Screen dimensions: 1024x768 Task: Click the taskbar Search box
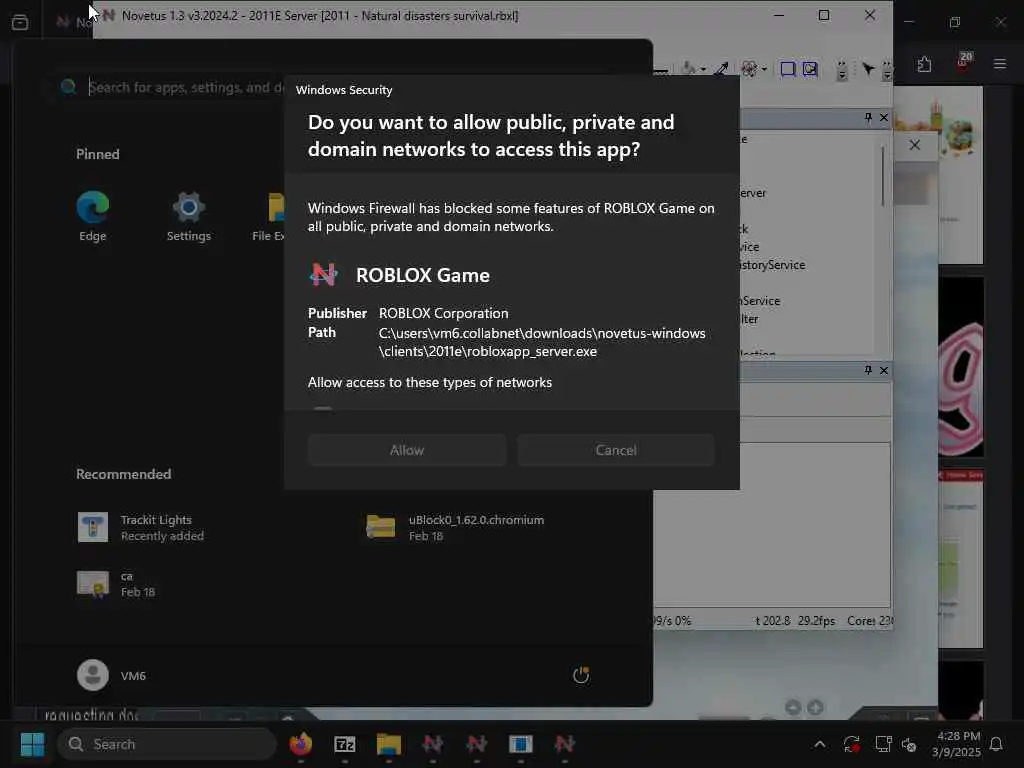coord(167,744)
